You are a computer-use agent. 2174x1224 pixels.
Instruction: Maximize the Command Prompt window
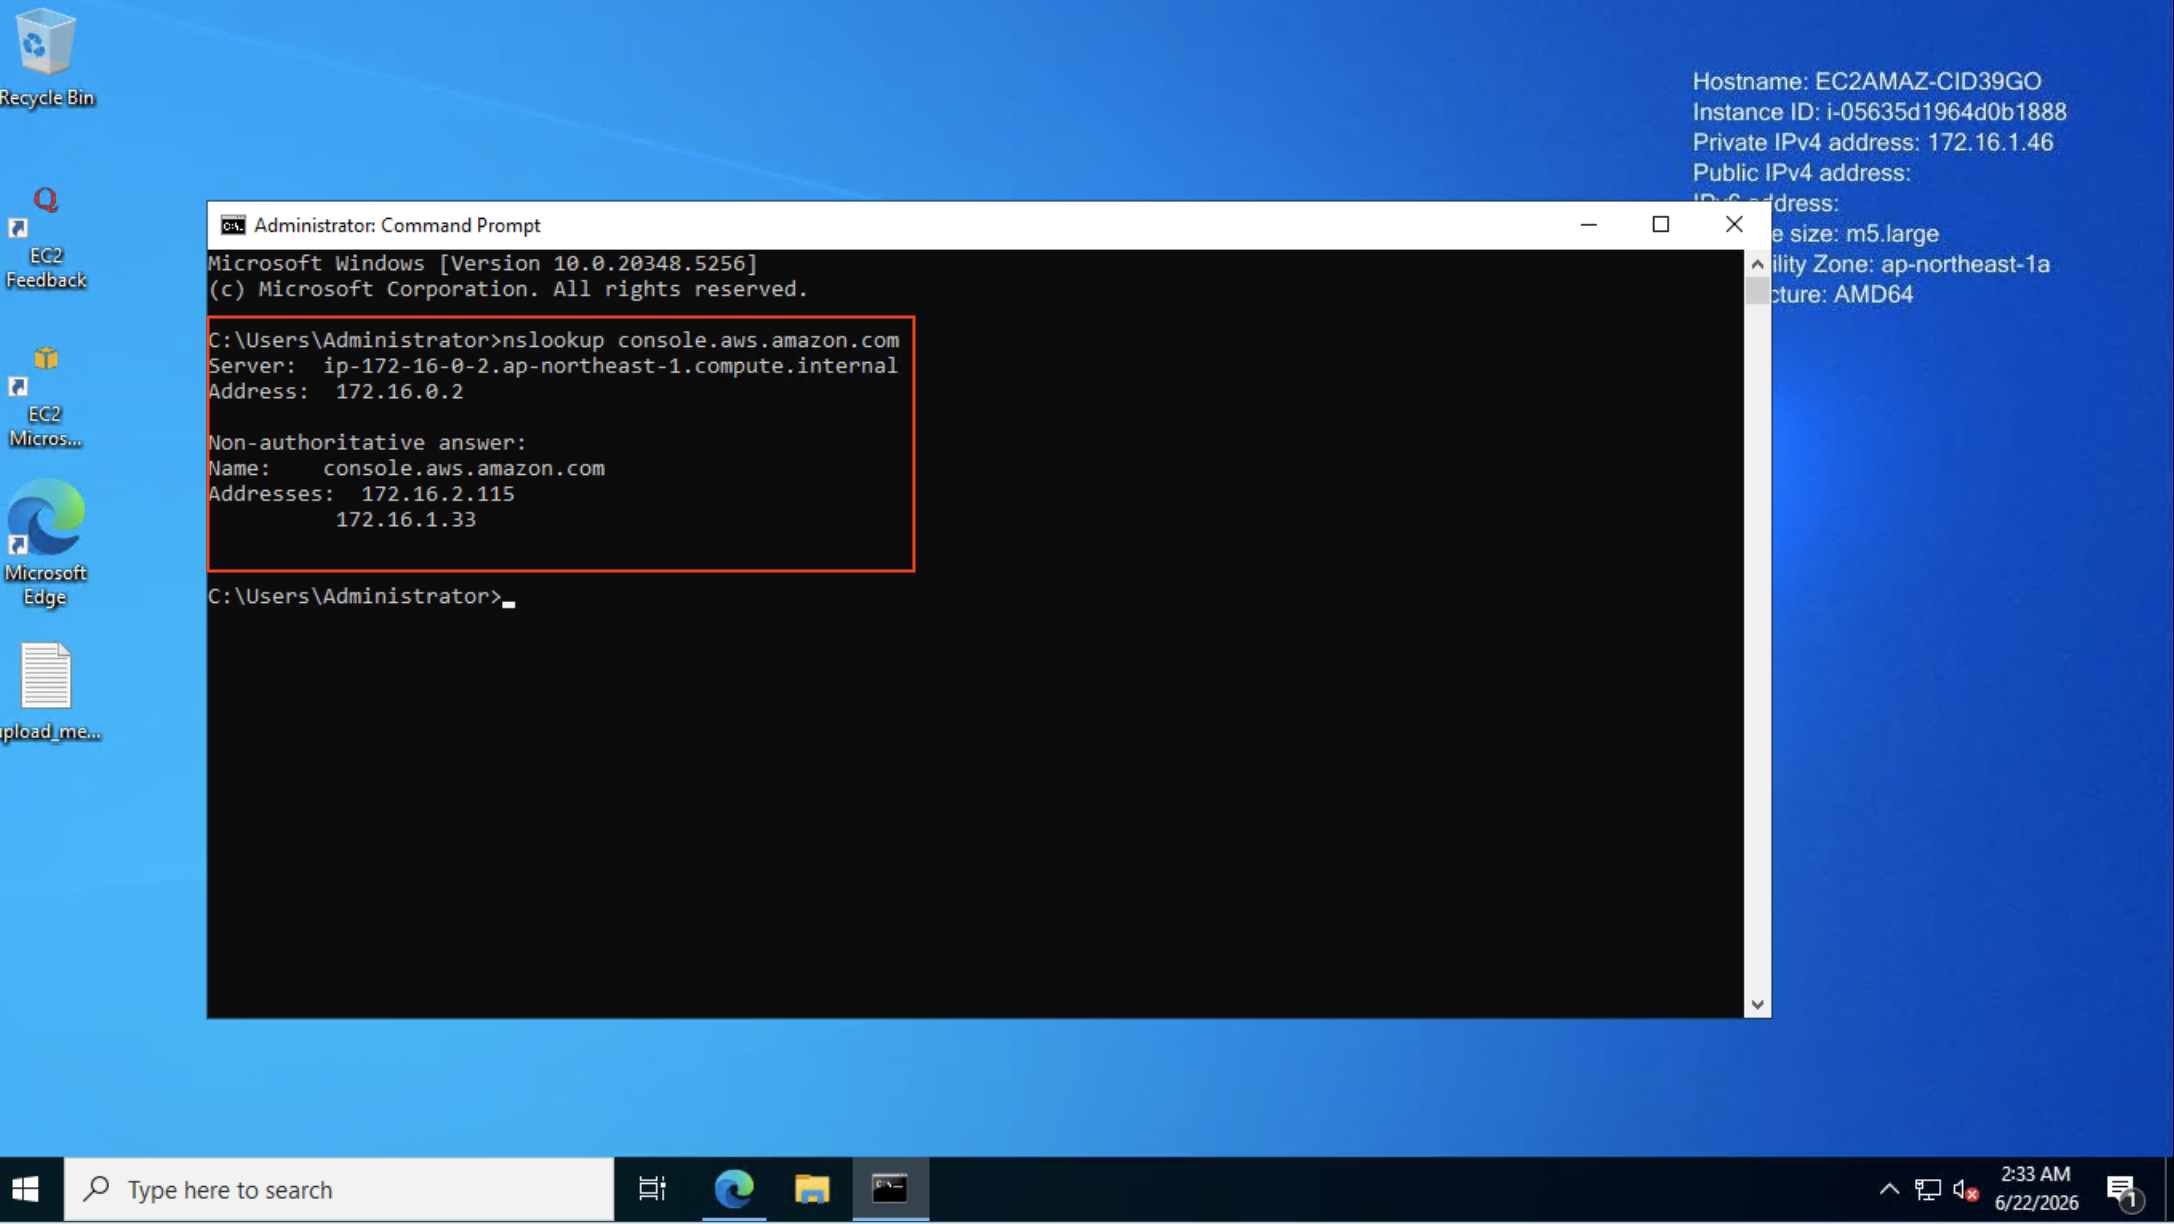point(1661,225)
